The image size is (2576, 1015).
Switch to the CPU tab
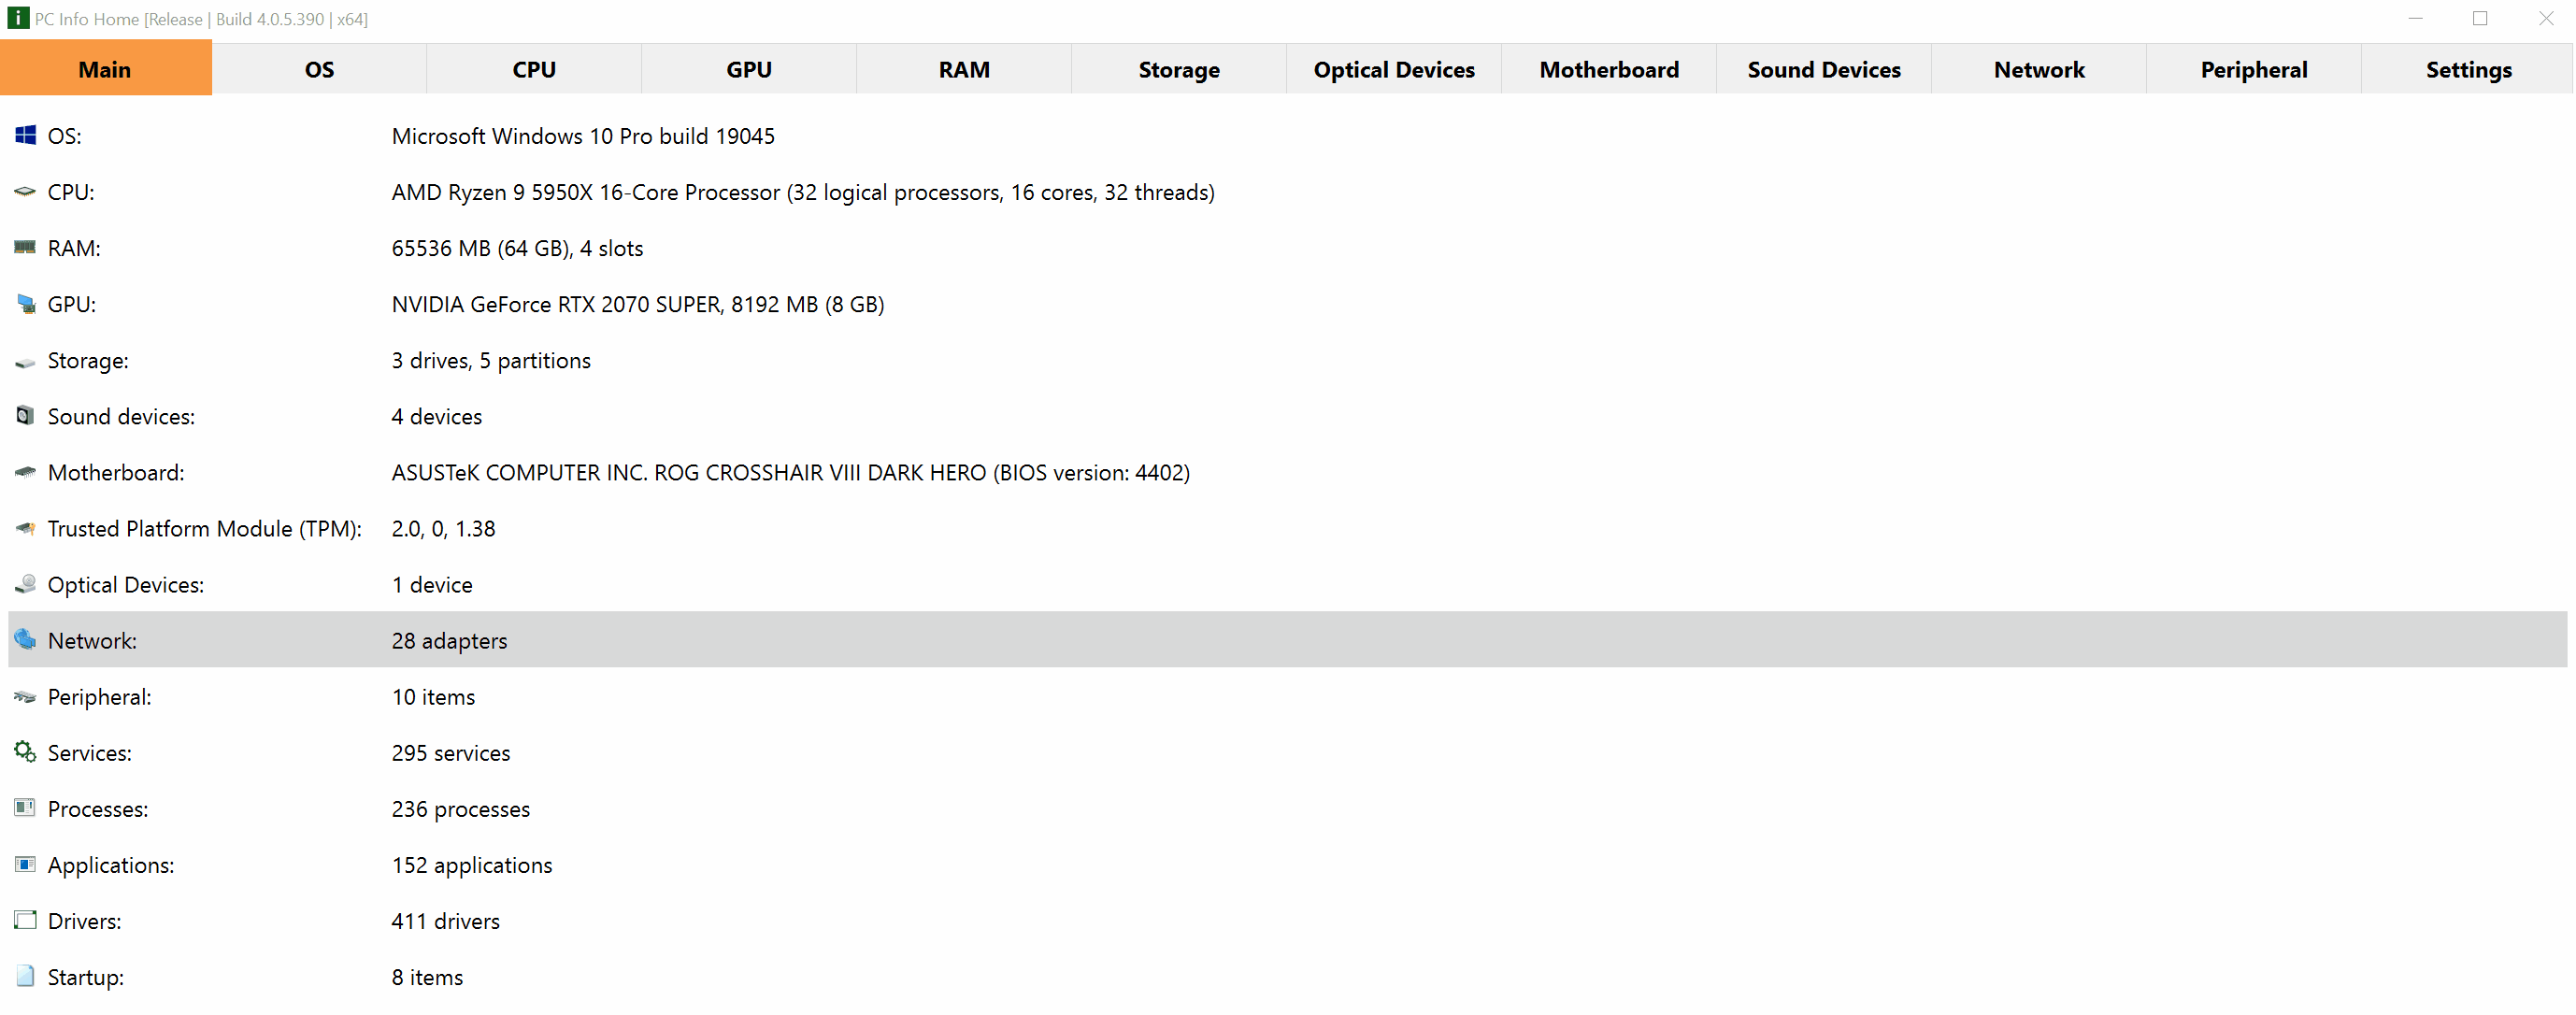pyautogui.click(x=534, y=69)
